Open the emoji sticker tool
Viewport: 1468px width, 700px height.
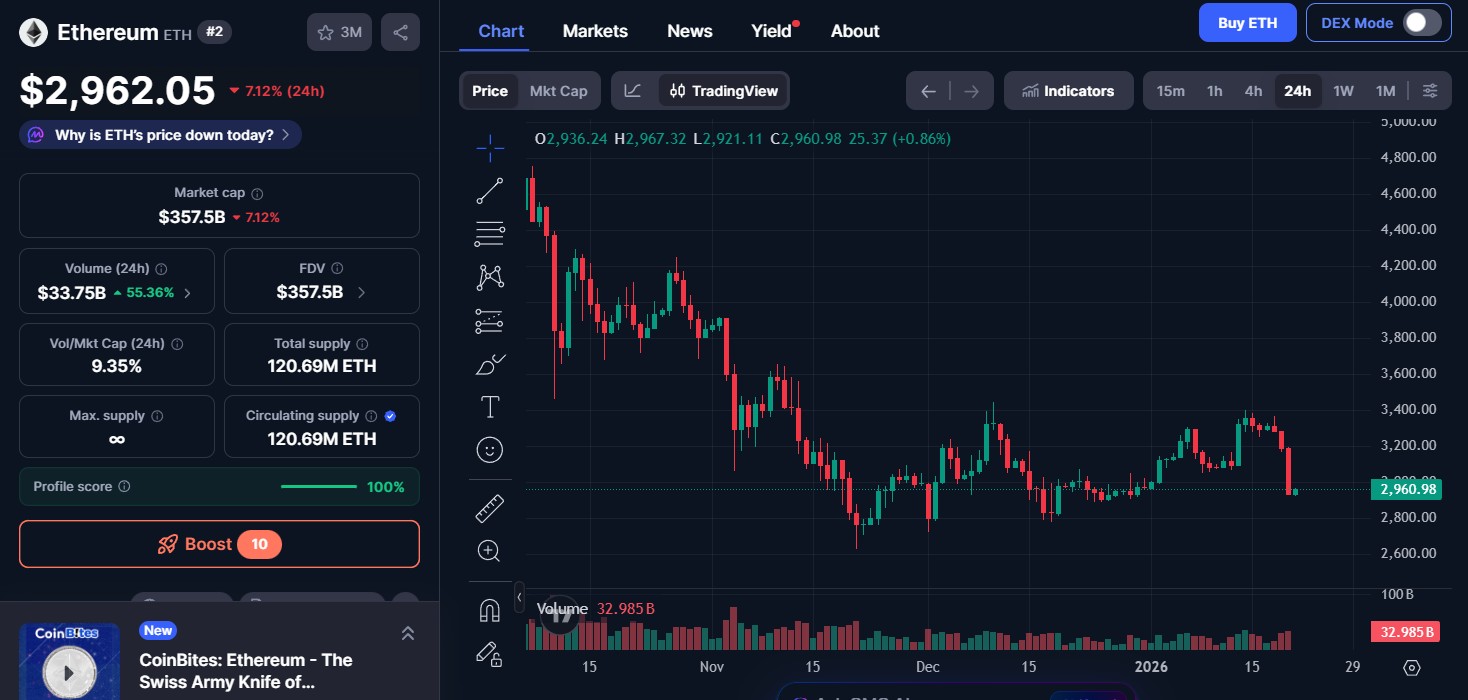pos(490,449)
